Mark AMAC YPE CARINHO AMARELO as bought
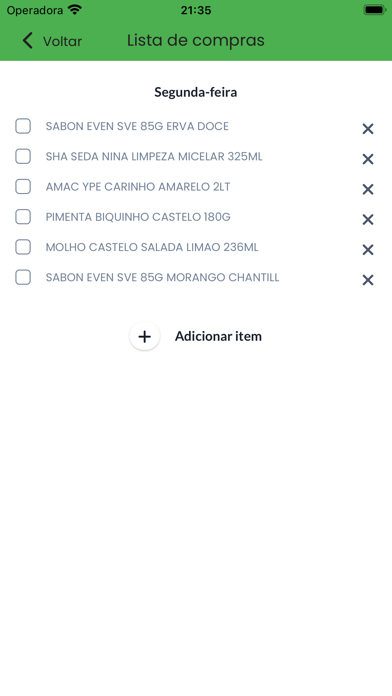Viewport: 392px width, 696px height. [23, 186]
